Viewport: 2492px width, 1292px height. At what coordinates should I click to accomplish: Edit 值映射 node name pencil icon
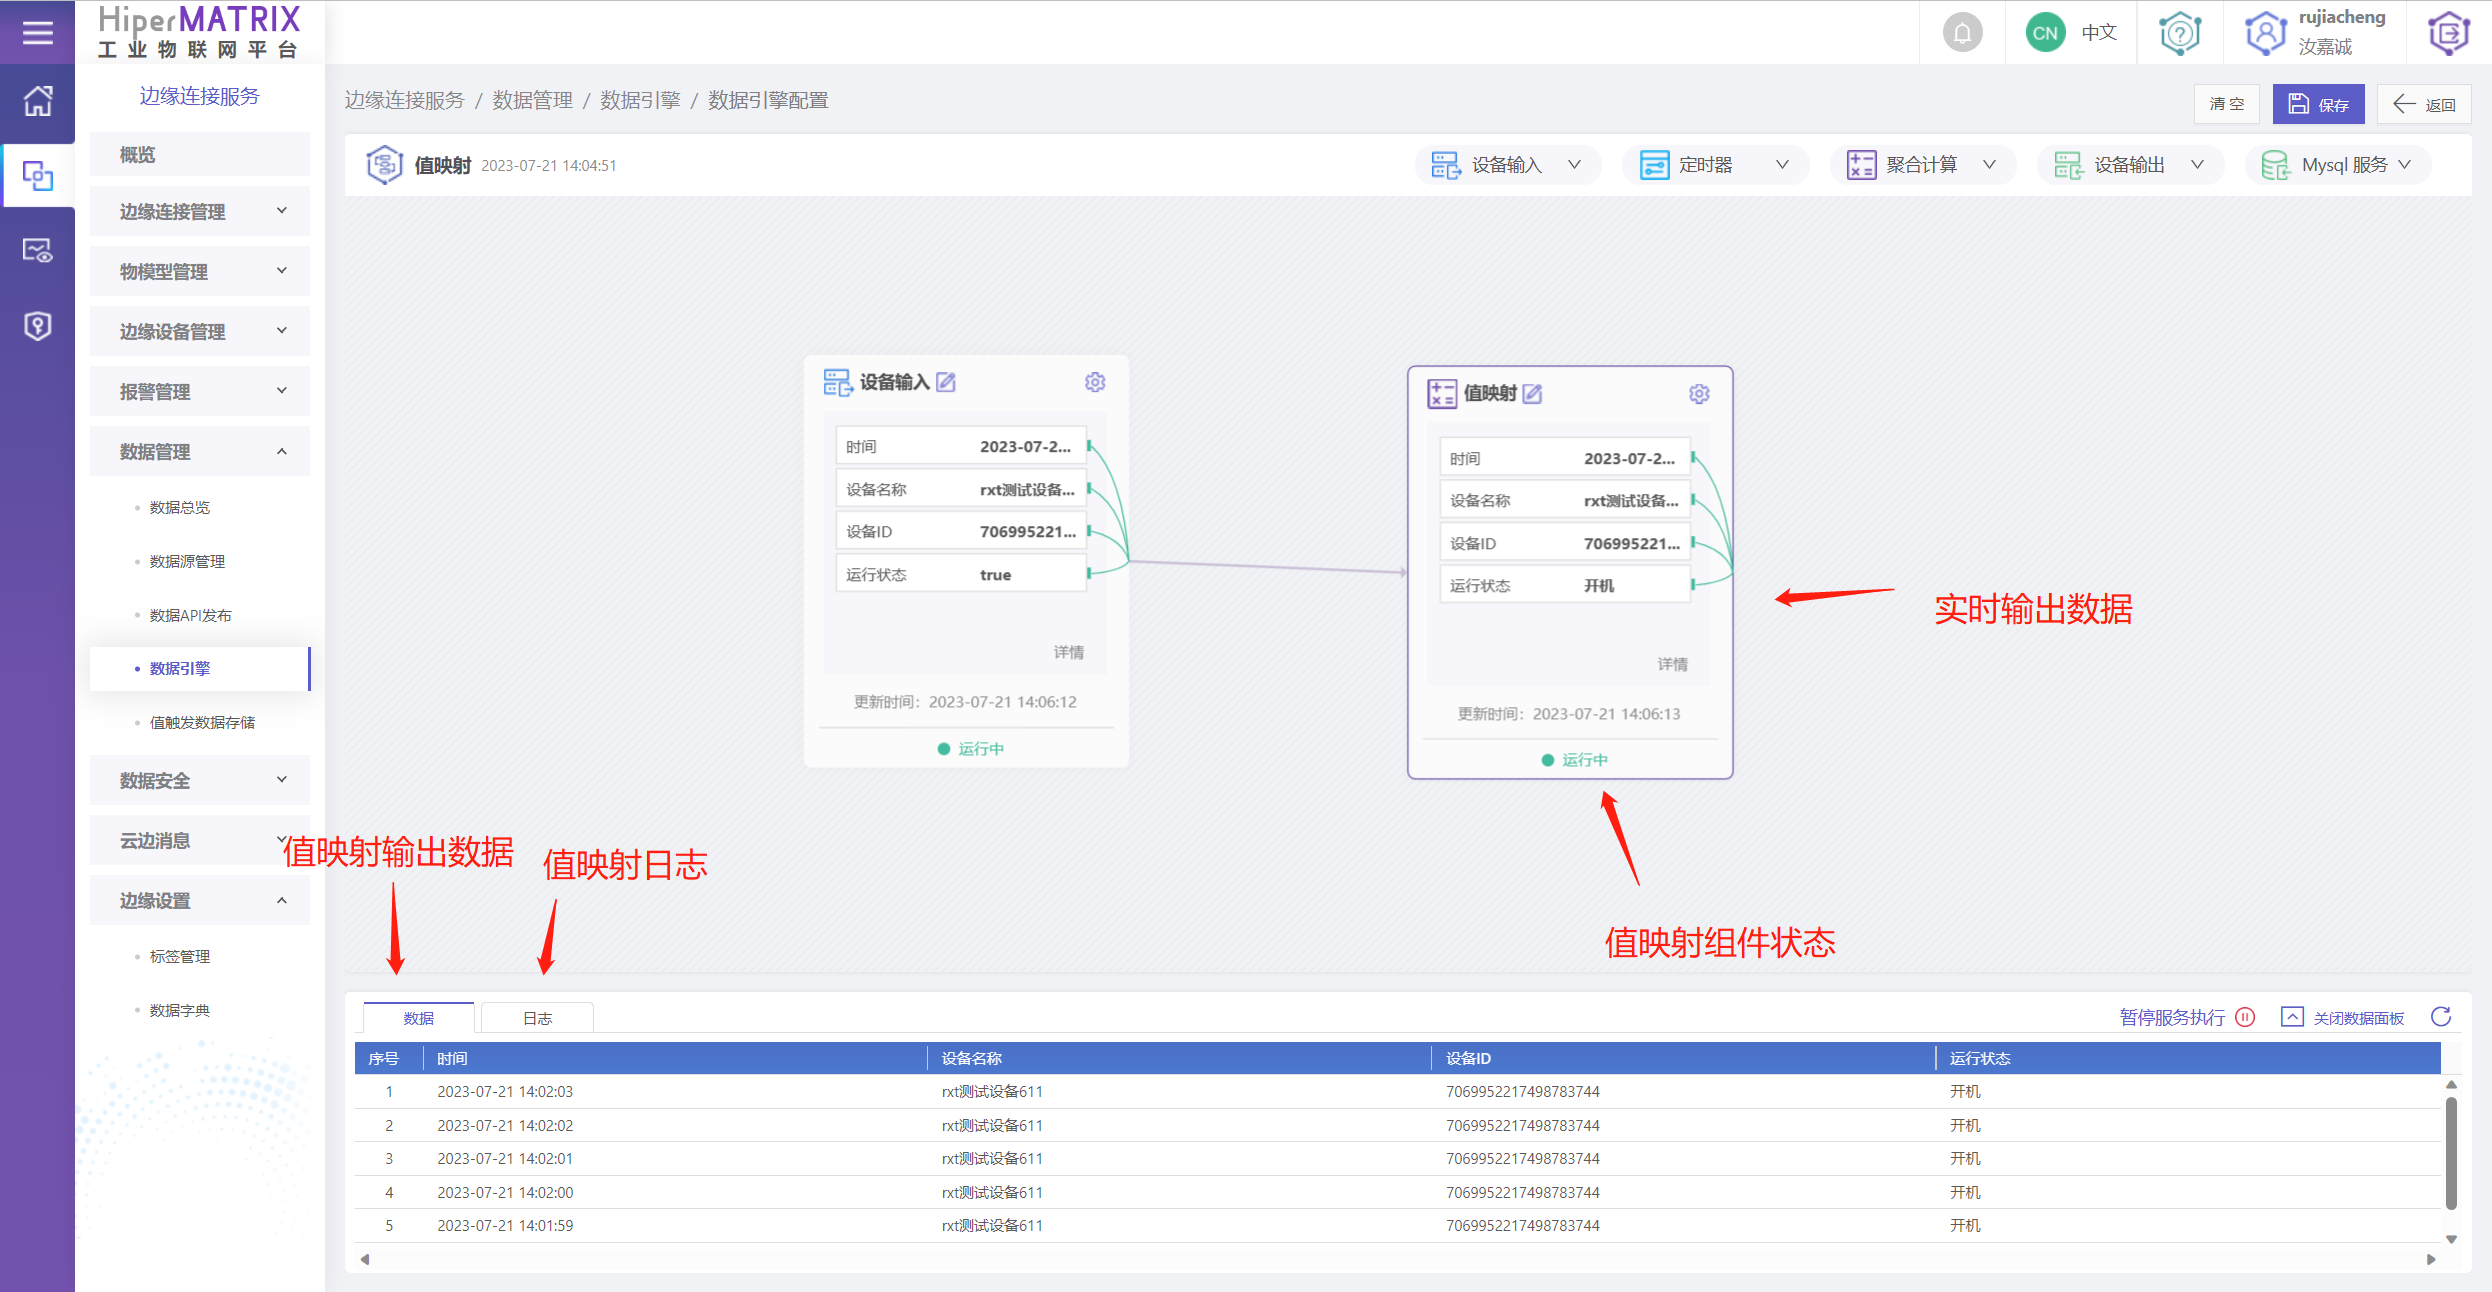[x=1532, y=394]
